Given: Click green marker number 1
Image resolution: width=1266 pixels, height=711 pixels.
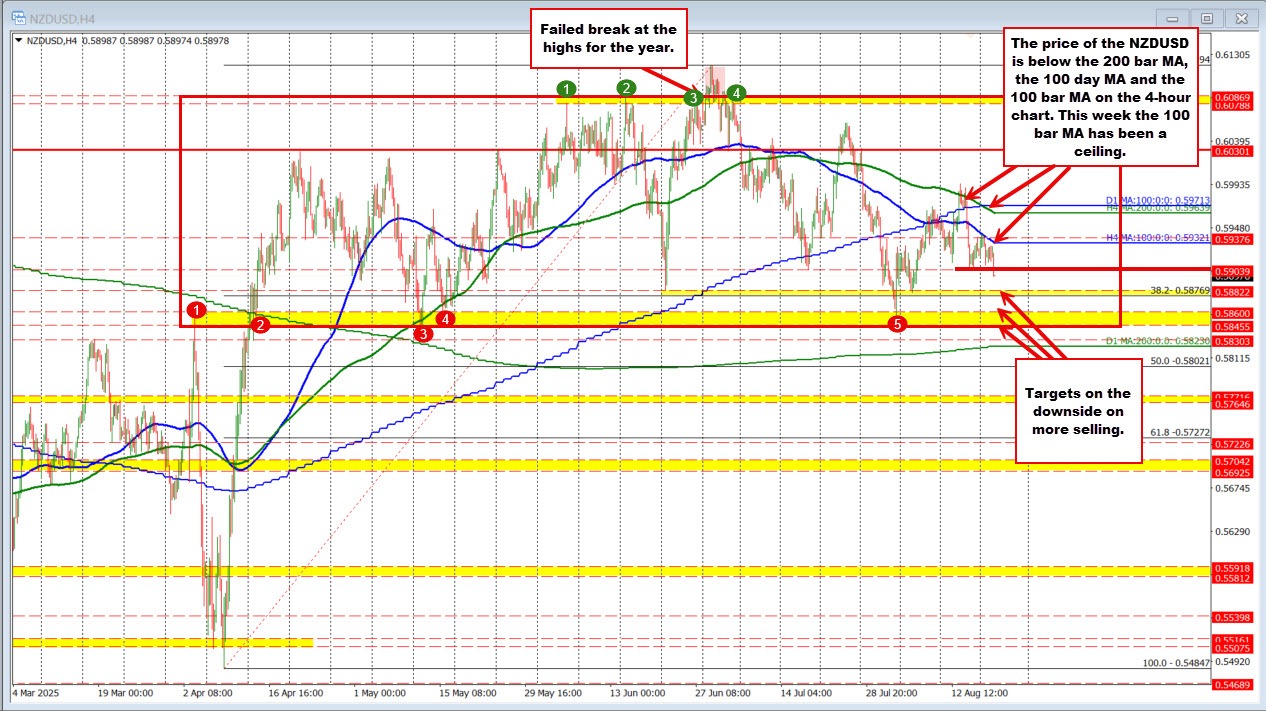Looking at the screenshot, I should (x=567, y=90).
